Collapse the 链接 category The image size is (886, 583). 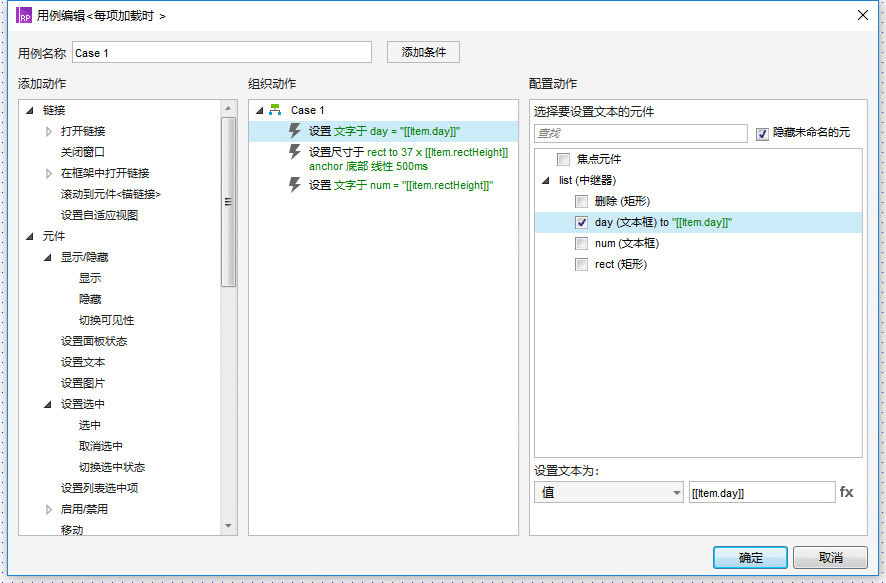click(x=30, y=111)
